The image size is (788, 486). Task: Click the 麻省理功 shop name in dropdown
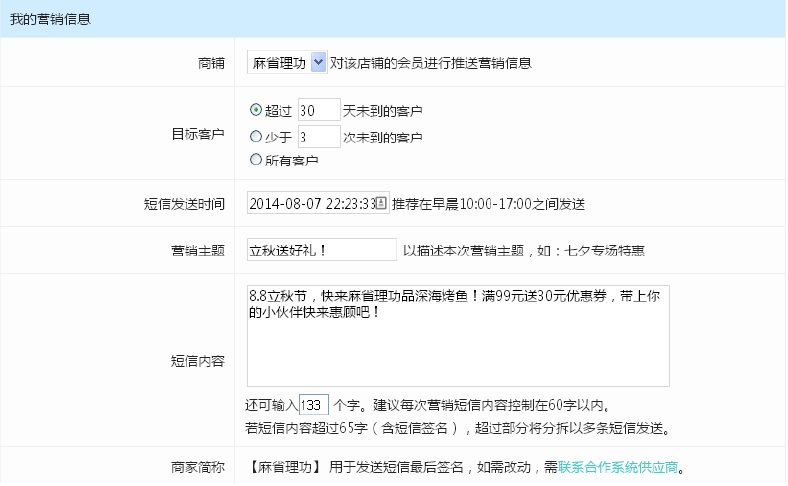pos(279,63)
